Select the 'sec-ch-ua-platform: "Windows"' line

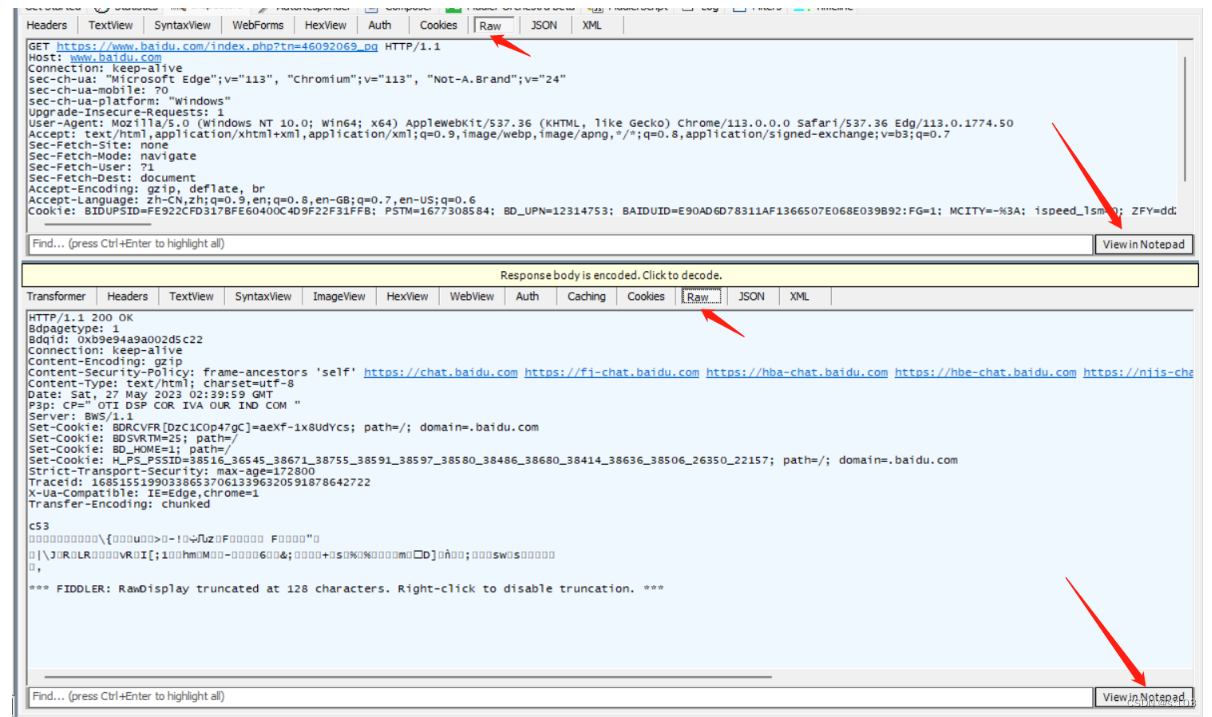point(129,102)
